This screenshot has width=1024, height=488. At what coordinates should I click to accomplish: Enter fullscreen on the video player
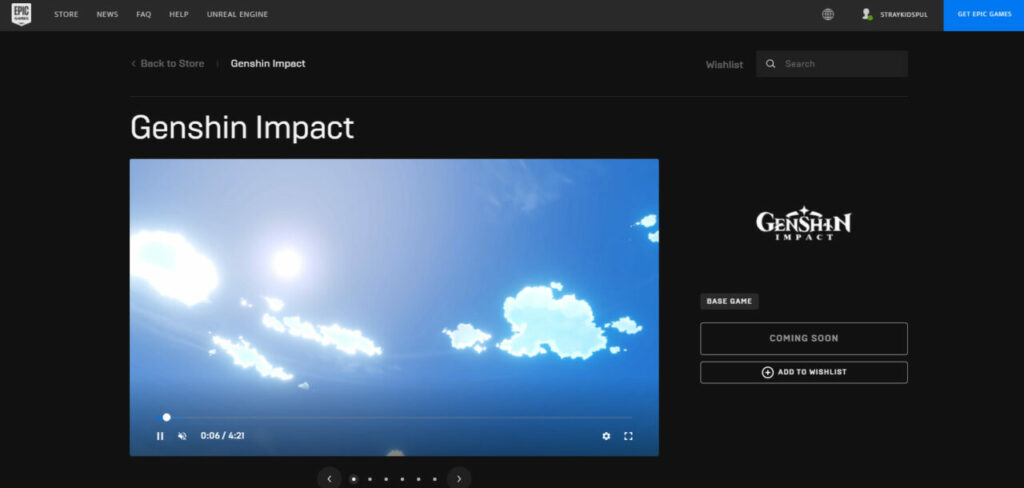pyautogui.click(x=628, y=436)
